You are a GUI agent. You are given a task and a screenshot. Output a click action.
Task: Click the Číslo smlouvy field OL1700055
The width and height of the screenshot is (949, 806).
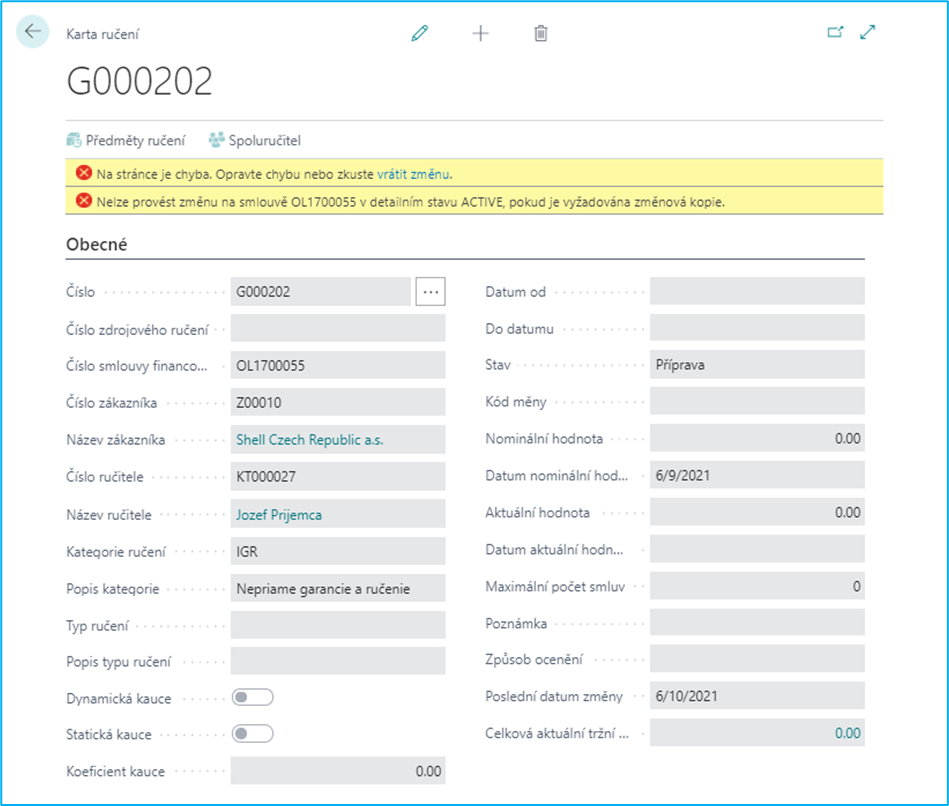point(337,365)
